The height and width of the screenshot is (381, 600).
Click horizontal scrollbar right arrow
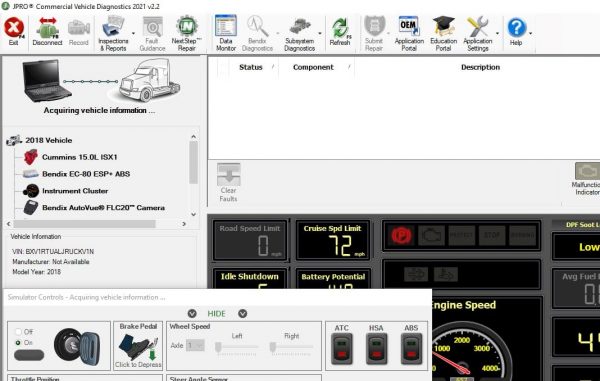184,224
